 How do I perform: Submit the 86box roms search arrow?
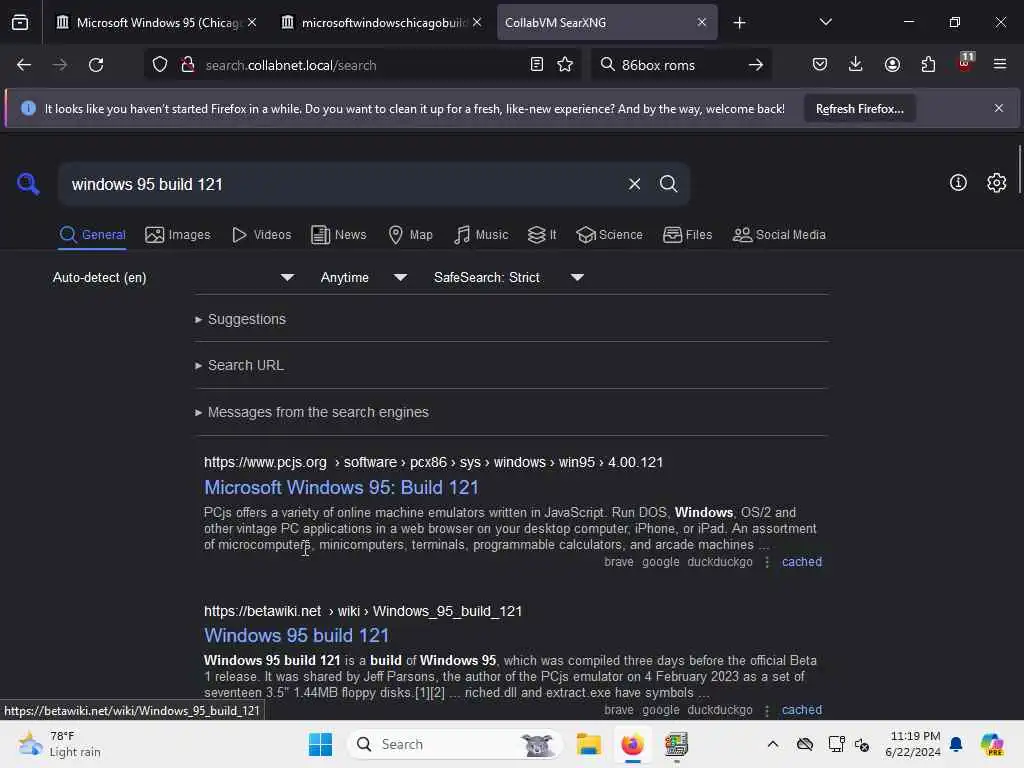click(756, 65)
